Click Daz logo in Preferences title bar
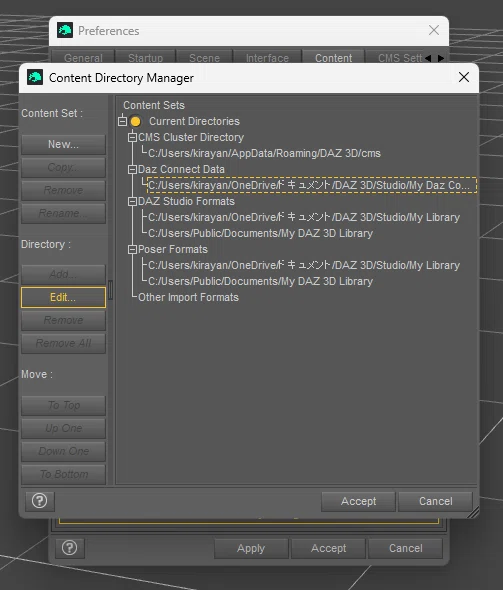Viewport: 503px width, 590px height. [65, 30]
